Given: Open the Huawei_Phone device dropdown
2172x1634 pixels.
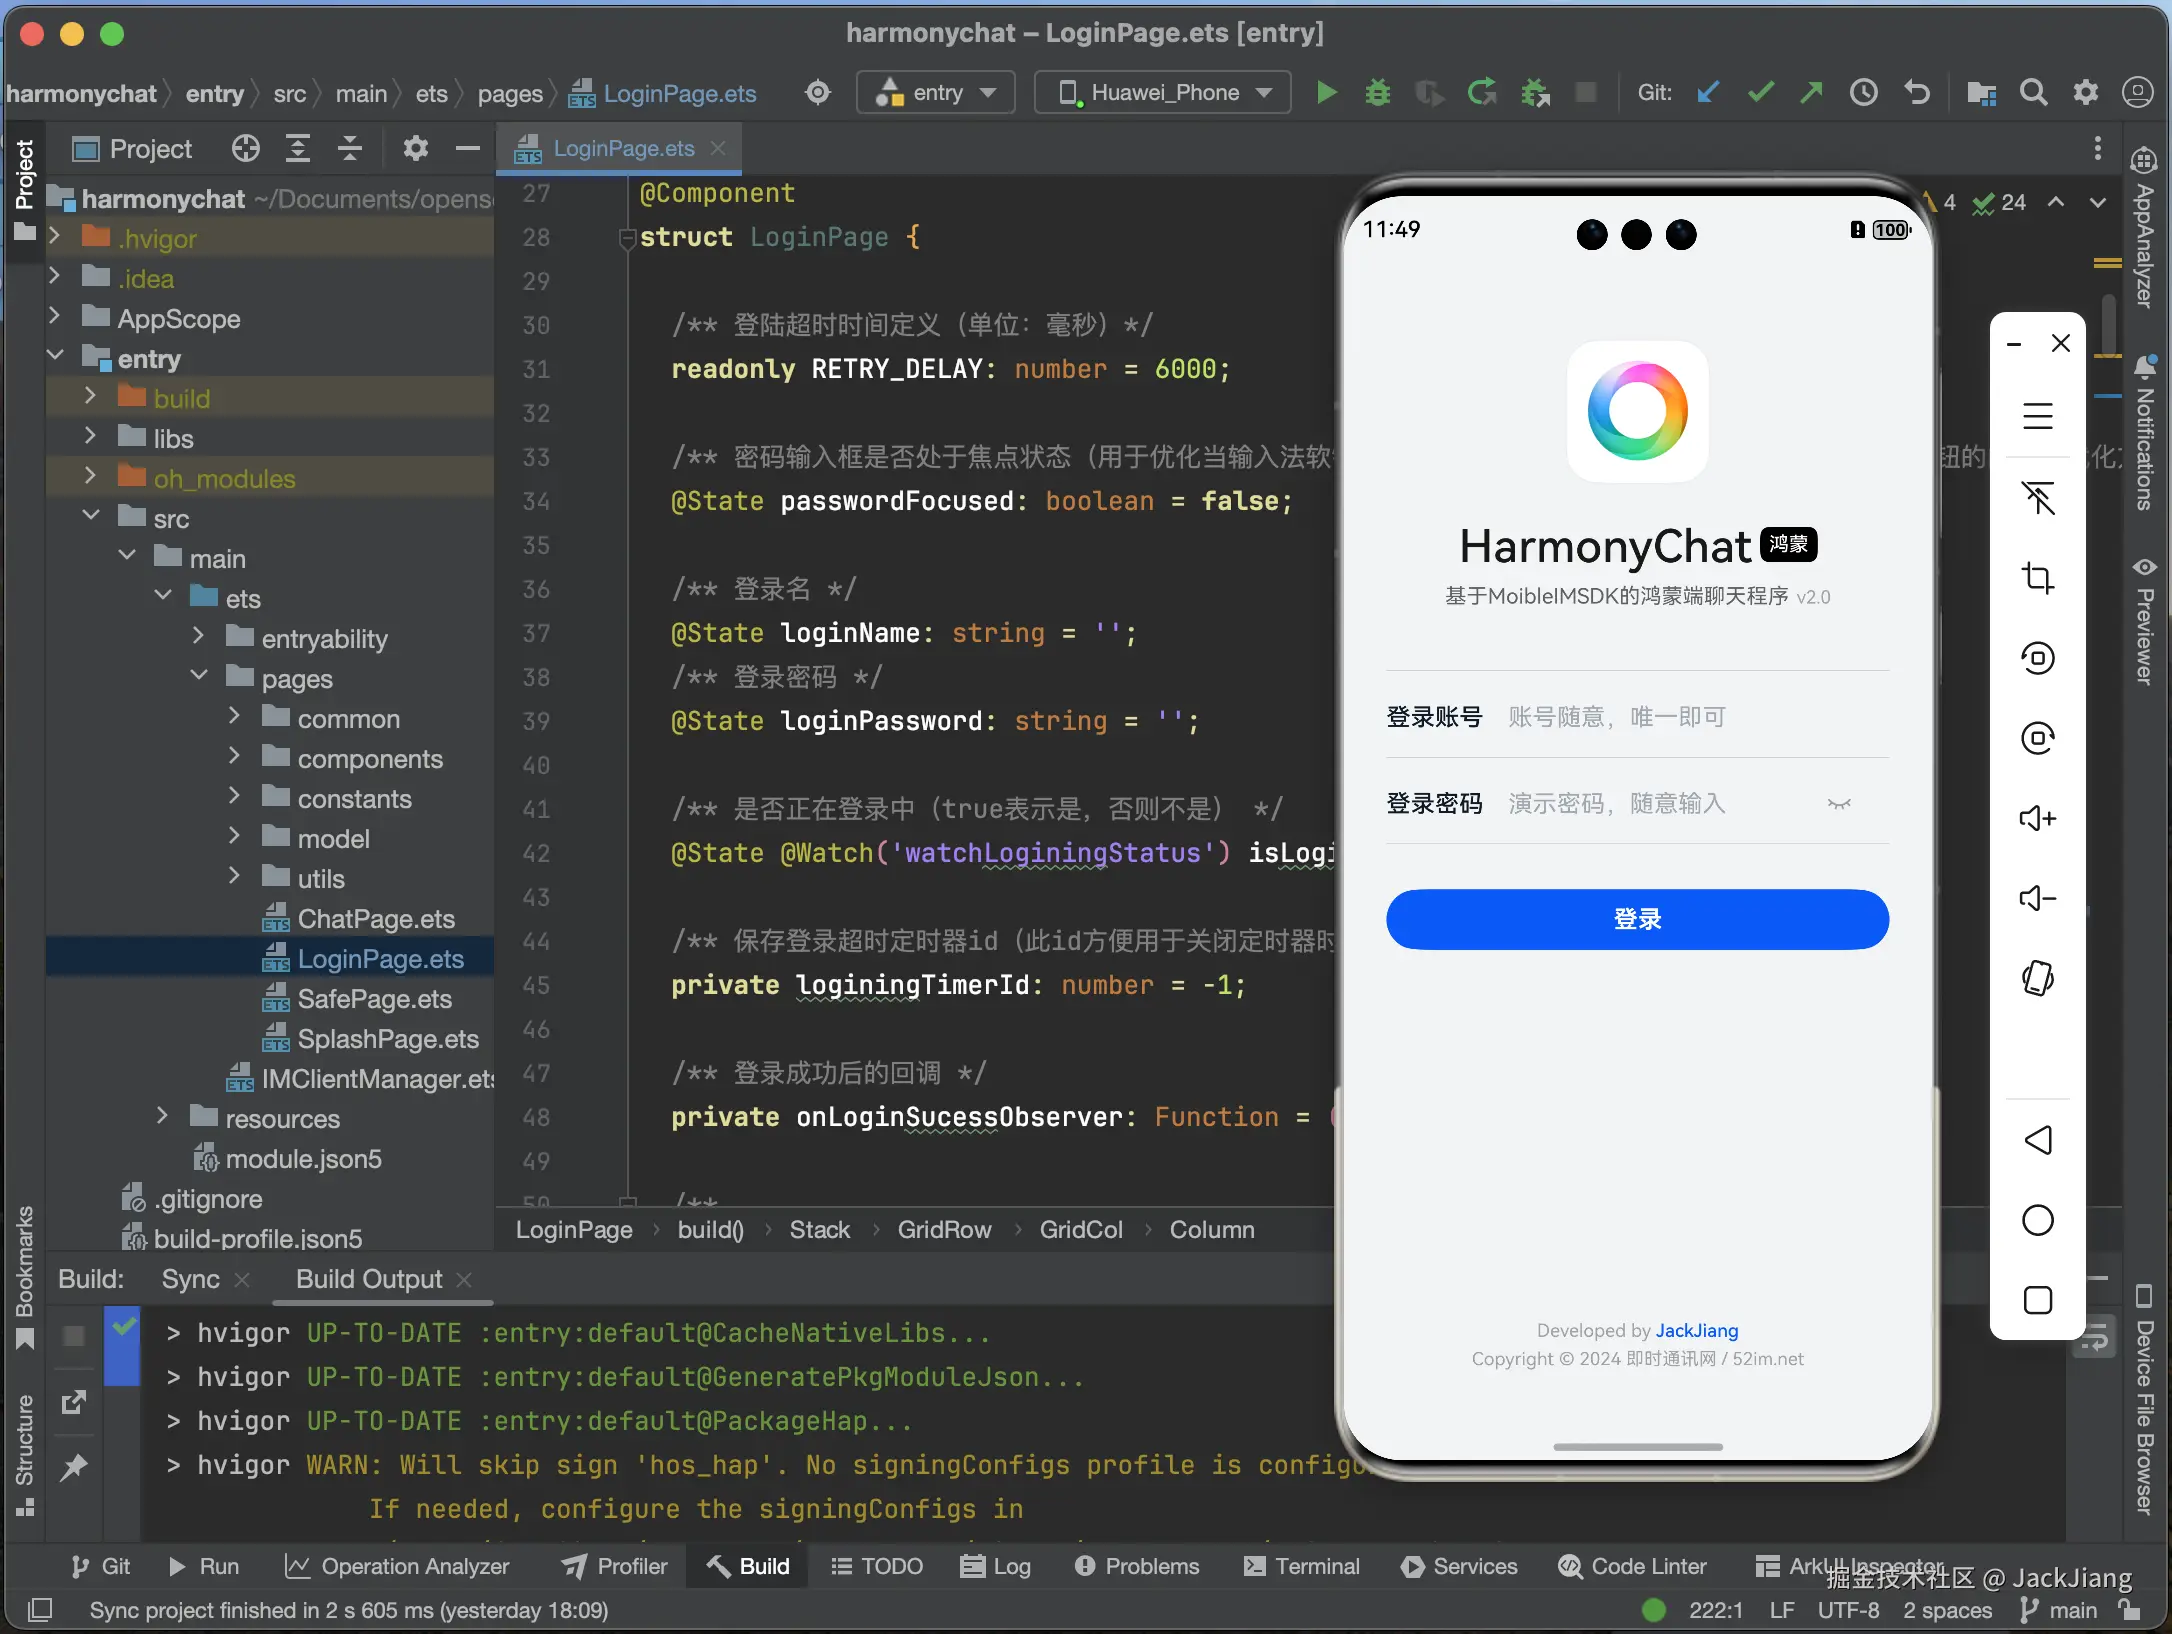Looking at the screenshot, I should 1163,93.
